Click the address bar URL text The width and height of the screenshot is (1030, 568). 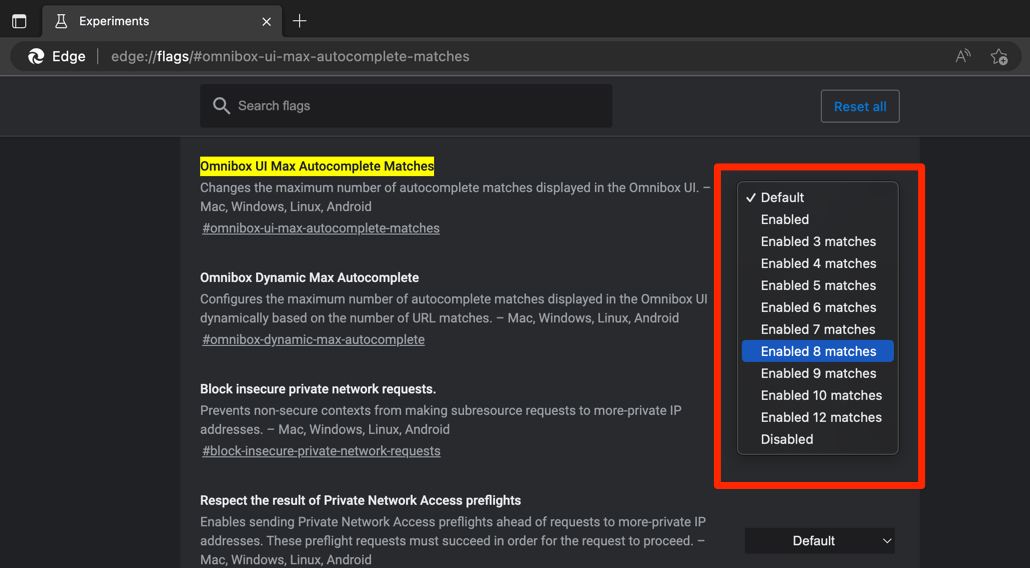tap(290, 57)
